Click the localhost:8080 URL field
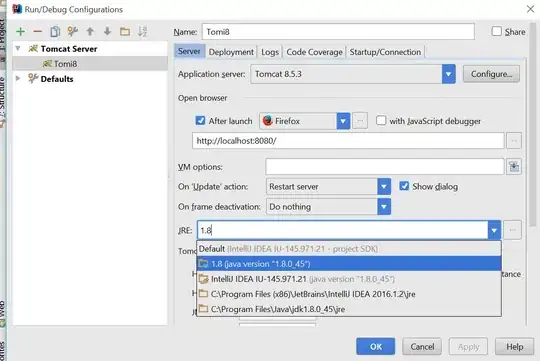The image size is (540, 361). point(348,141)
